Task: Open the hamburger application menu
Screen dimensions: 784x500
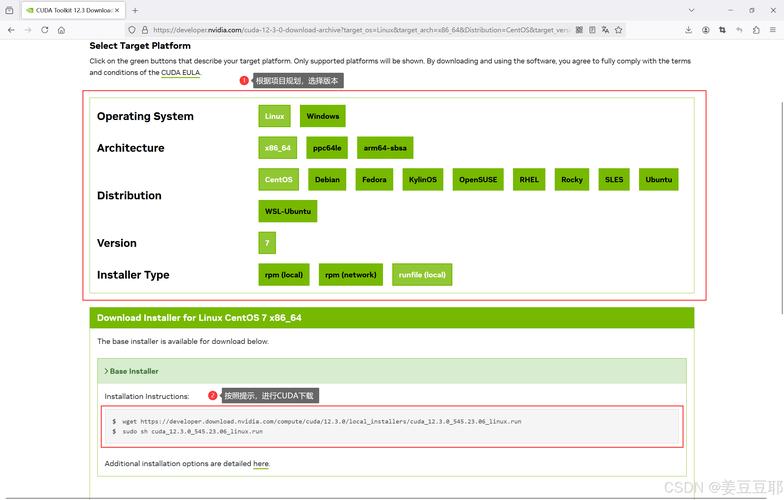Action: coord(773,30)
